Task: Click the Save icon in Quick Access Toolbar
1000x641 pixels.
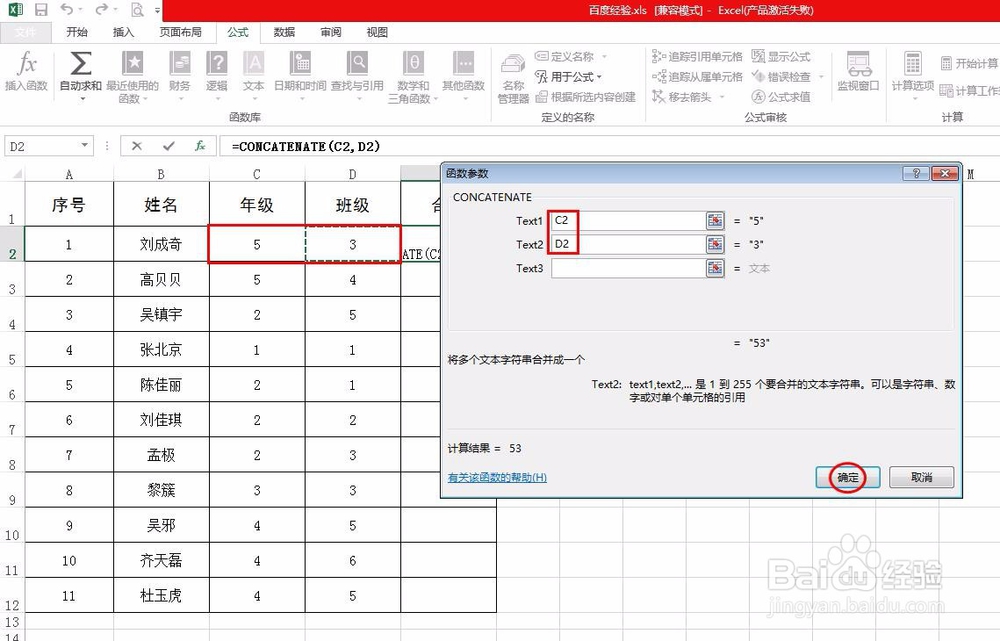Action: (x=39, y=10)
